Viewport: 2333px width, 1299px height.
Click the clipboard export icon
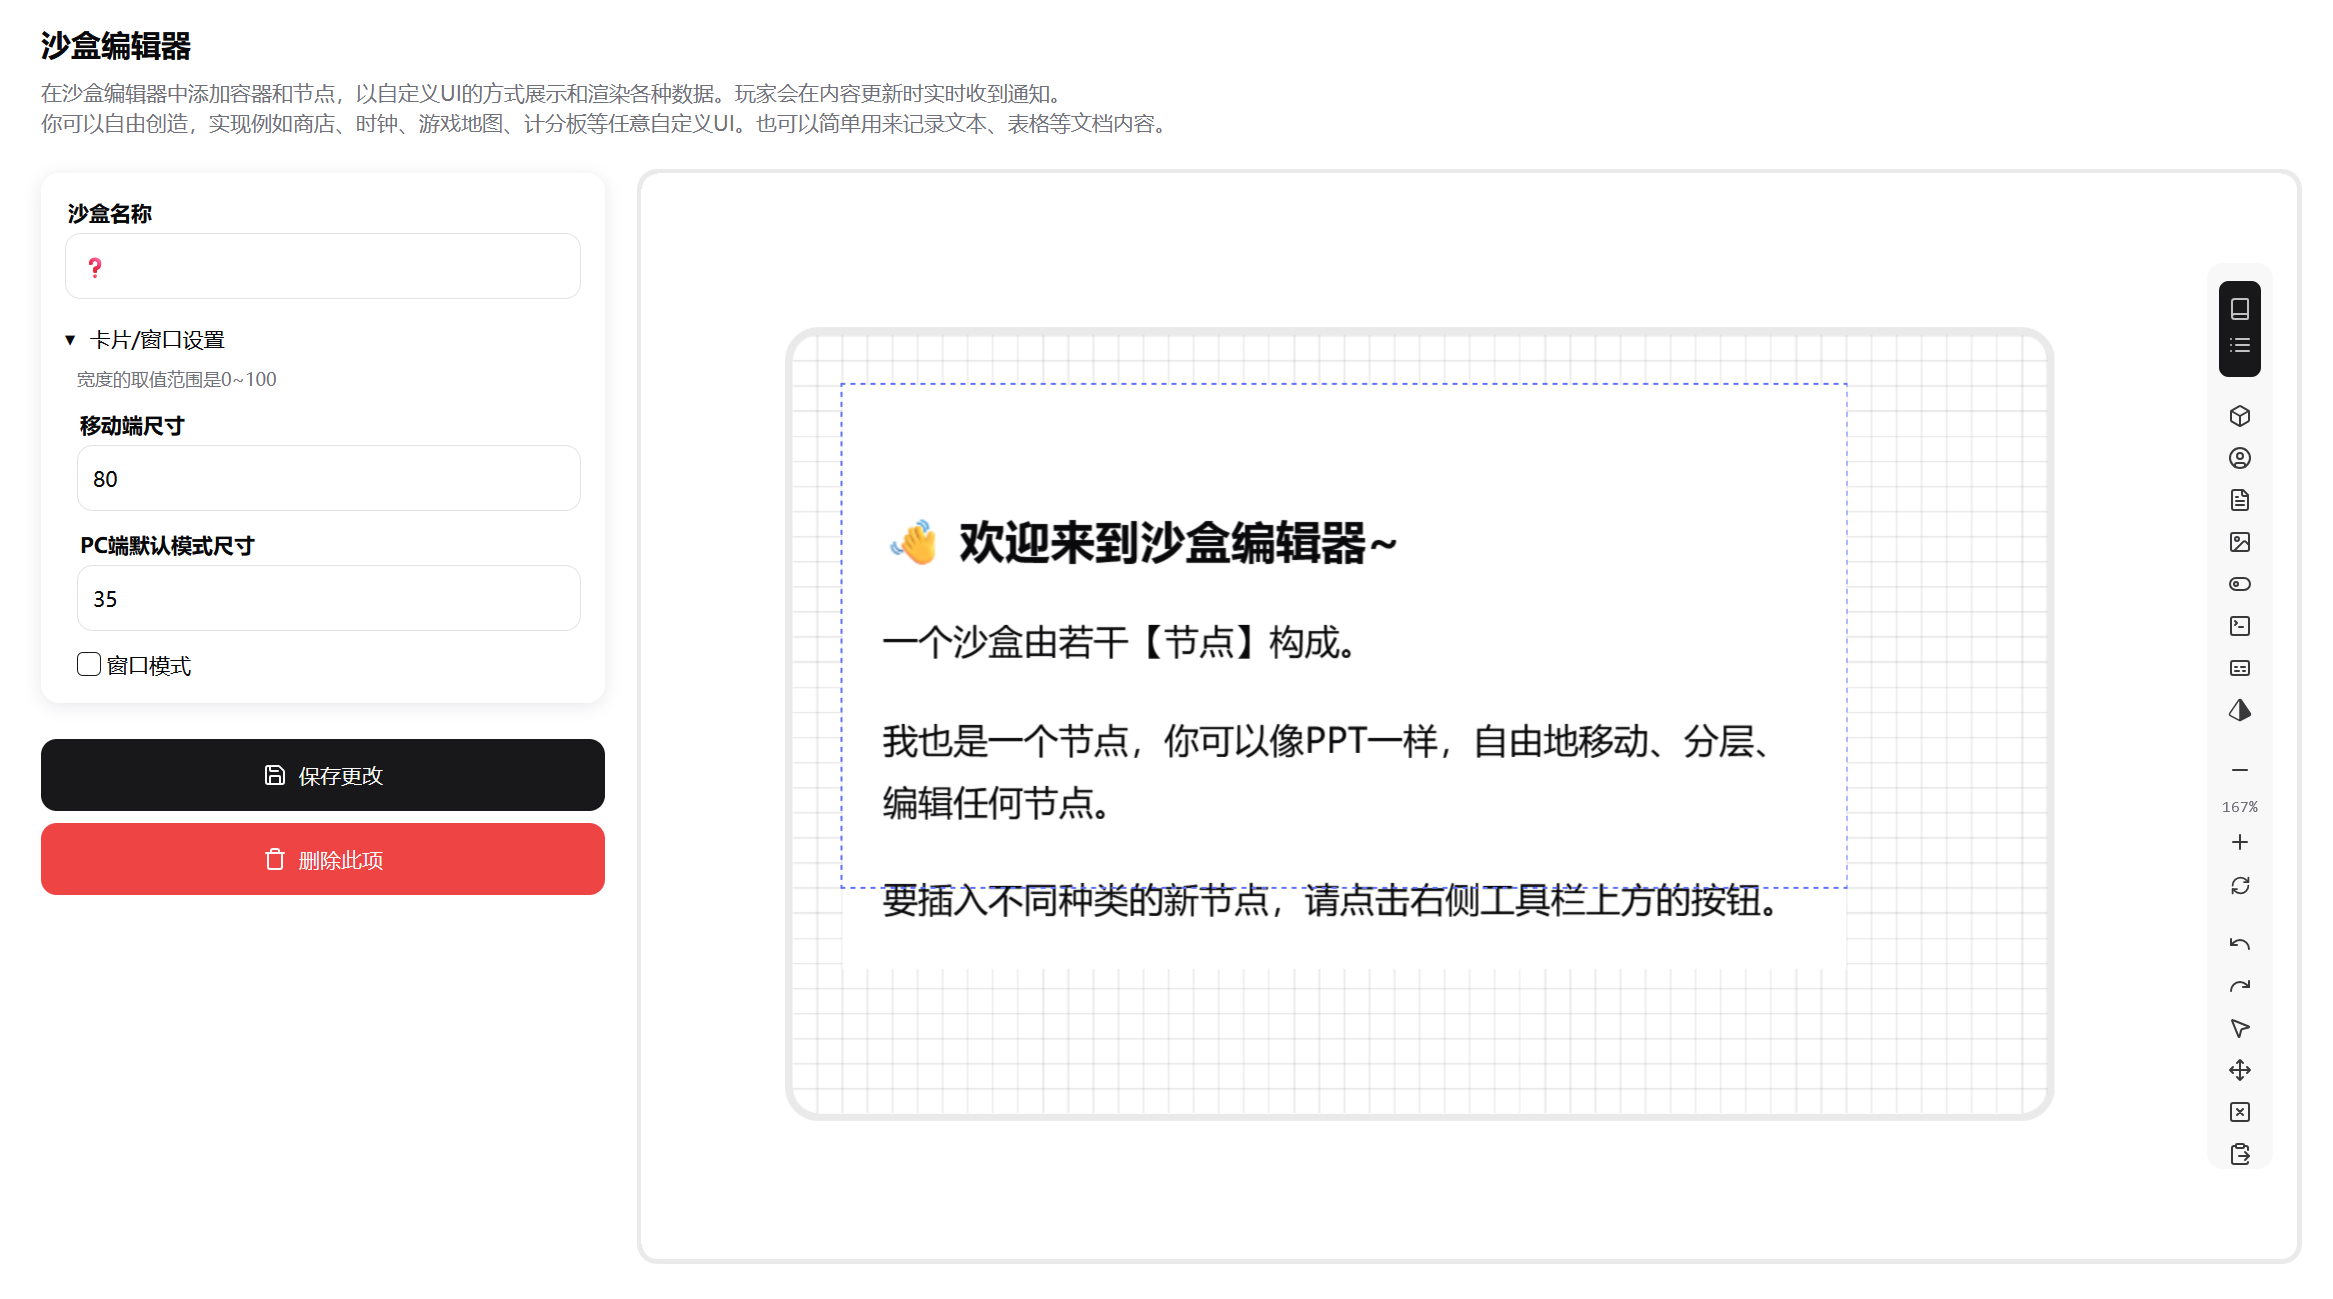point(2239,1154)
